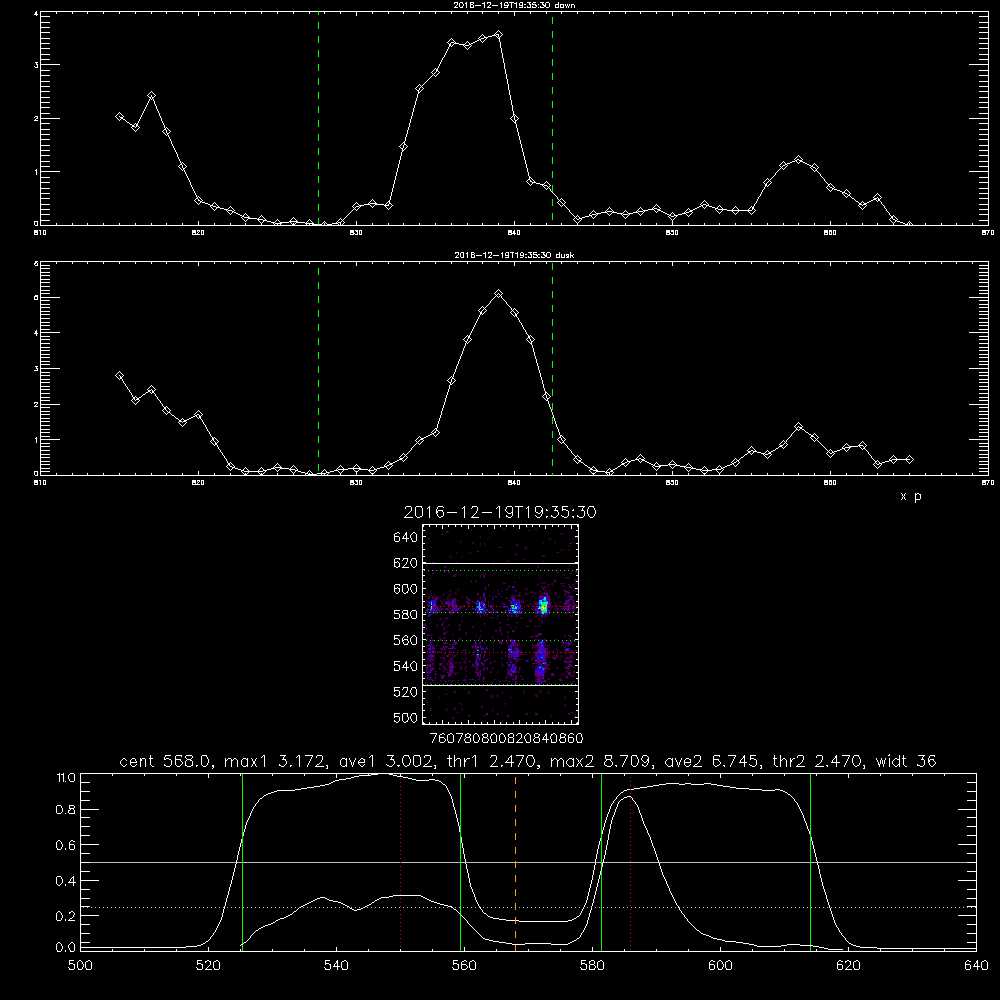Click the x-axis tick label string under spectral image
Viewport: 1000px width, 1000px height.
click(x=506, y=738)
